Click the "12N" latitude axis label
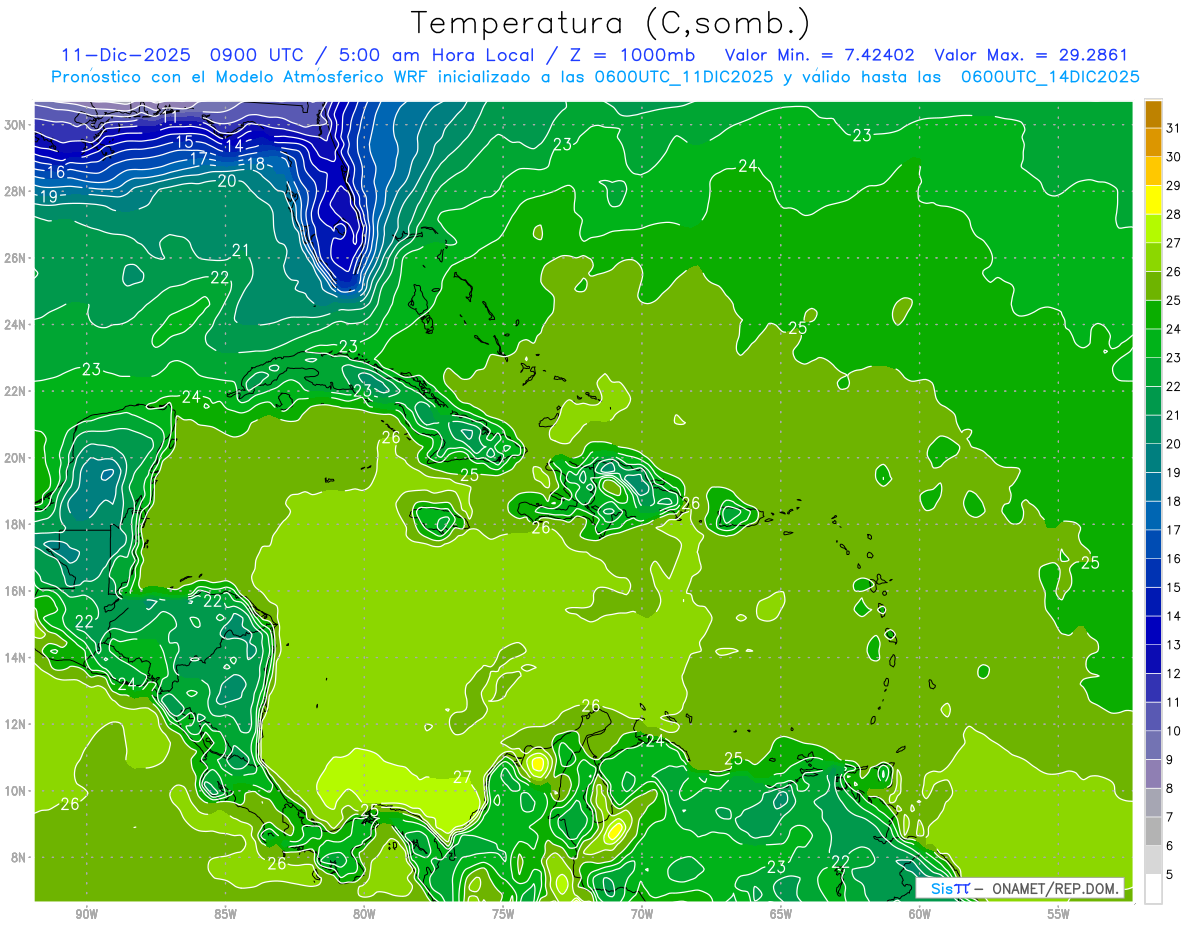This screenshot has height=927, width=1200. click(x=15, y=724)
